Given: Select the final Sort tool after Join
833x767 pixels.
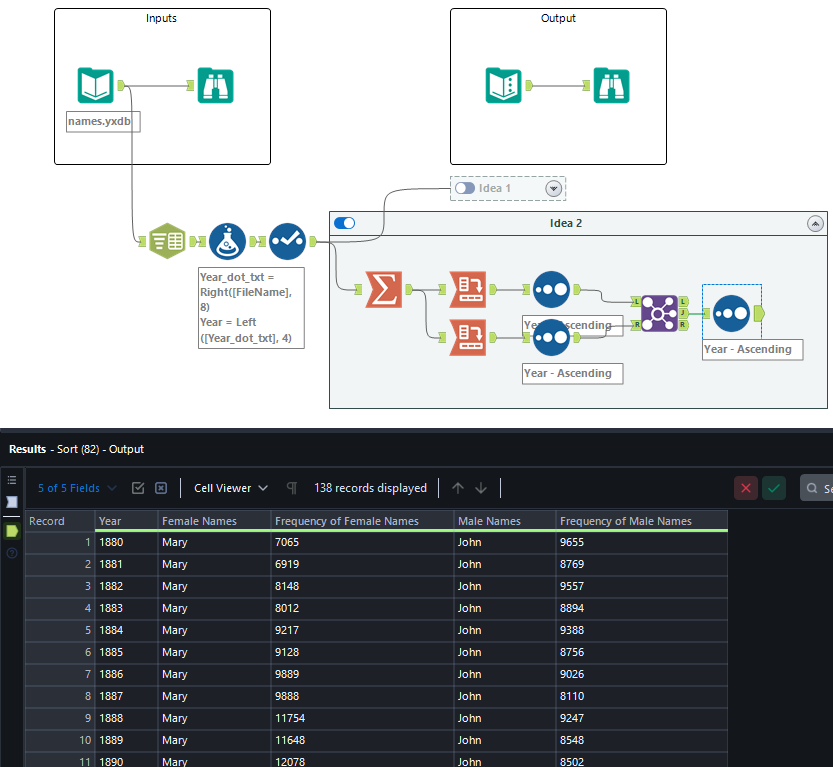Looking at the screenshot, I should (x=732, y=313).
